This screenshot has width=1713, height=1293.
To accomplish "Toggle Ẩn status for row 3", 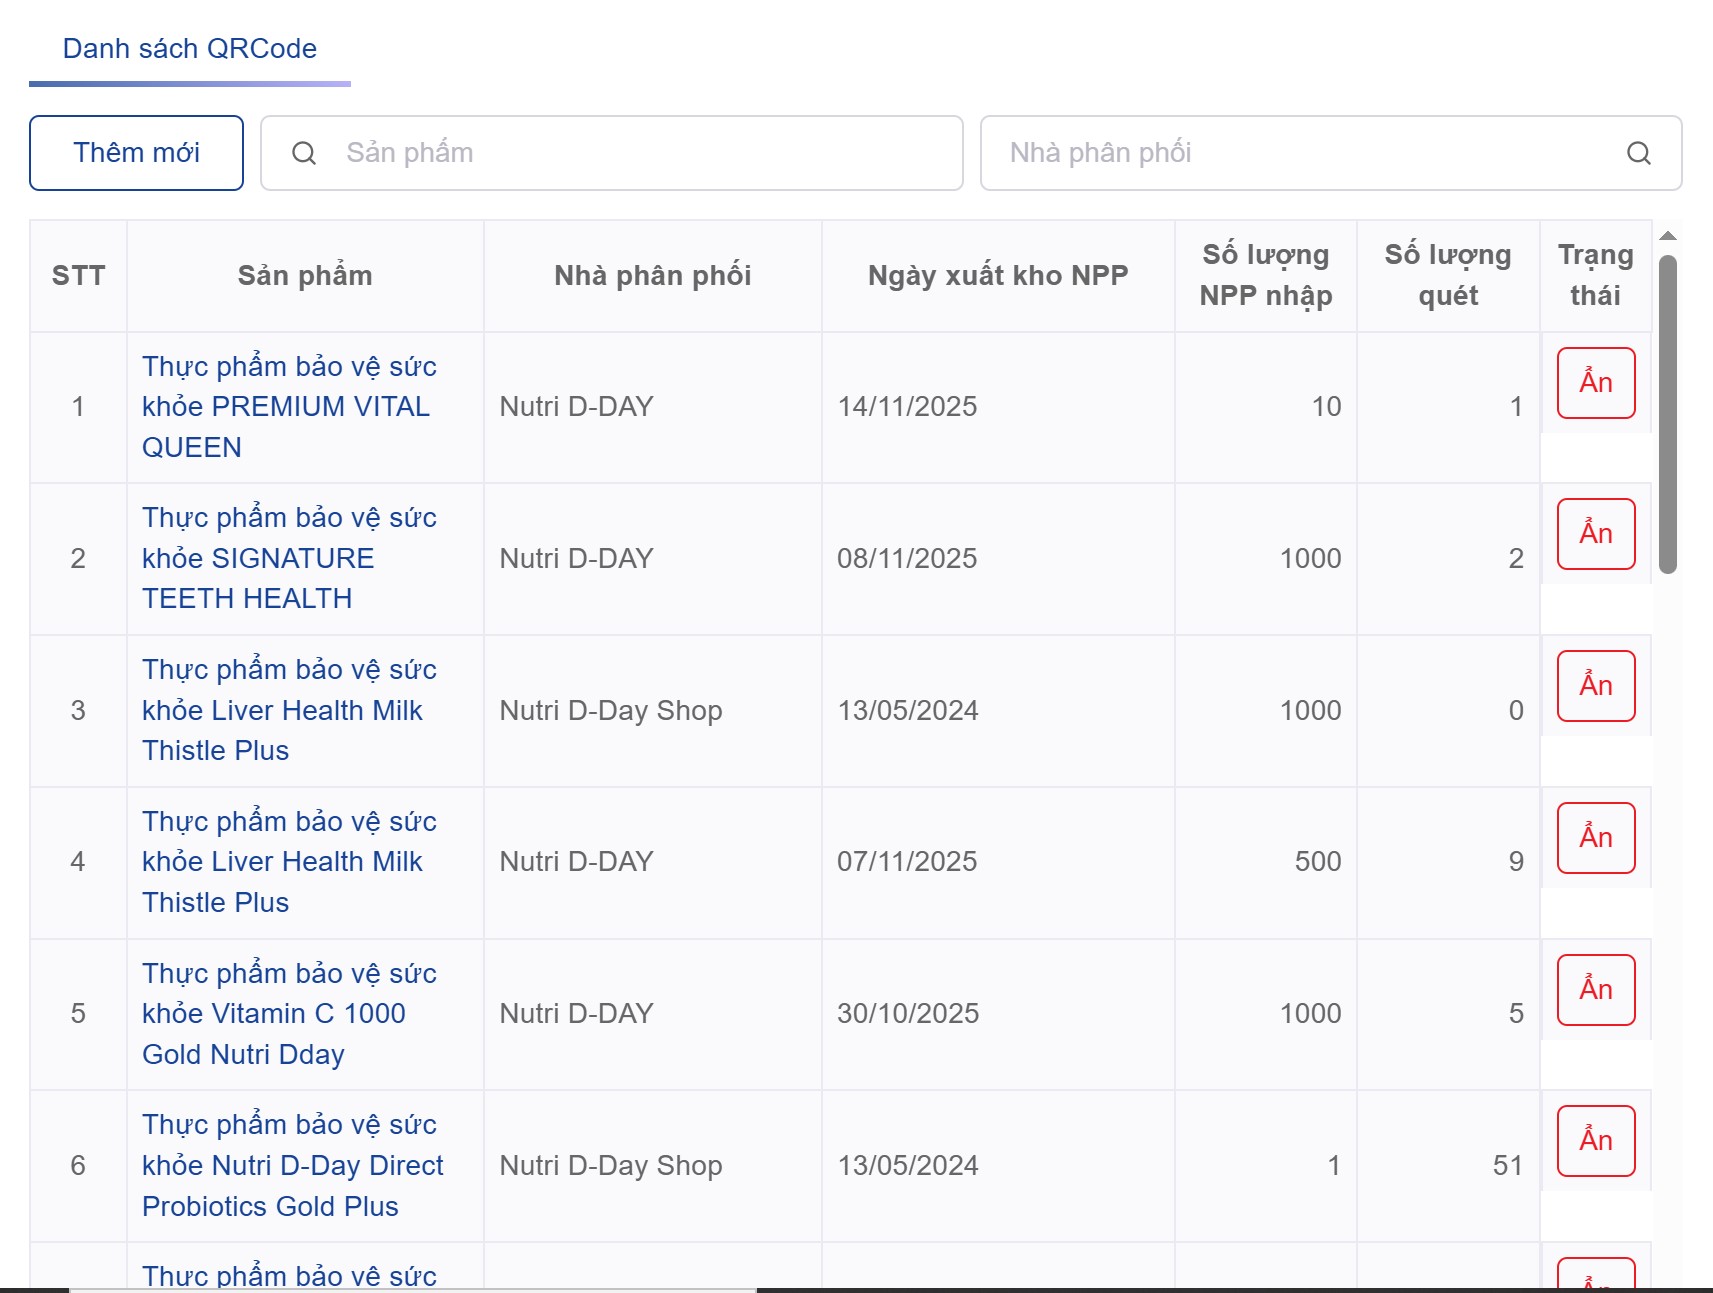I will 1595,686.
